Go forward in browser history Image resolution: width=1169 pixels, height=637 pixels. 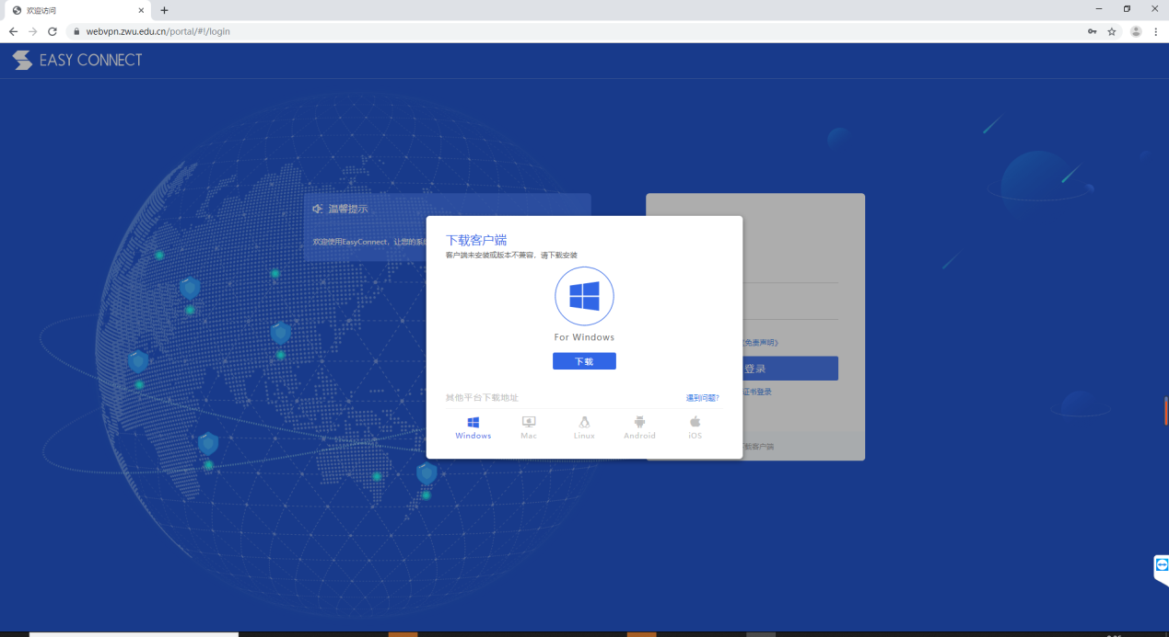tap(33, 31)
